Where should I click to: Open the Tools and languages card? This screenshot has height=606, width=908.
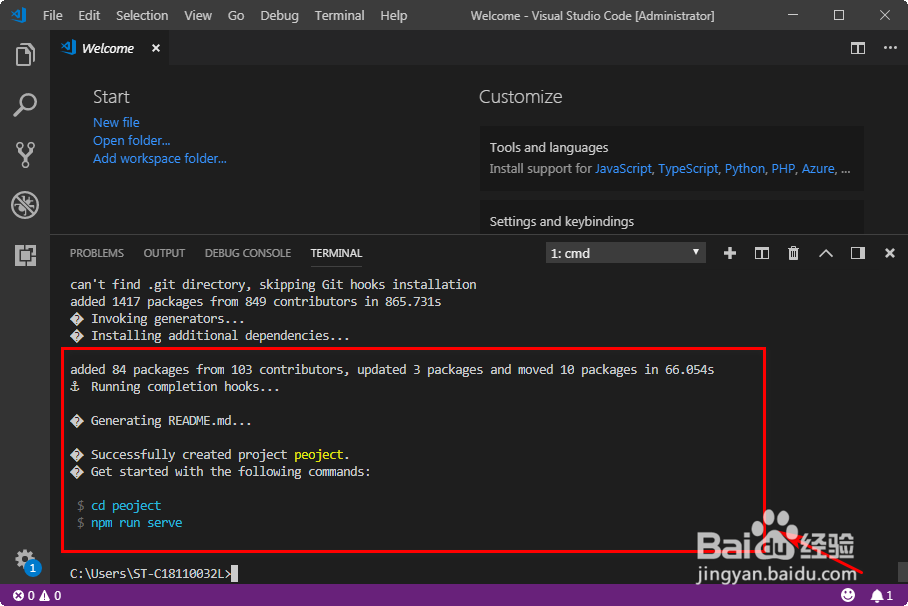click(x=672, y=158)
